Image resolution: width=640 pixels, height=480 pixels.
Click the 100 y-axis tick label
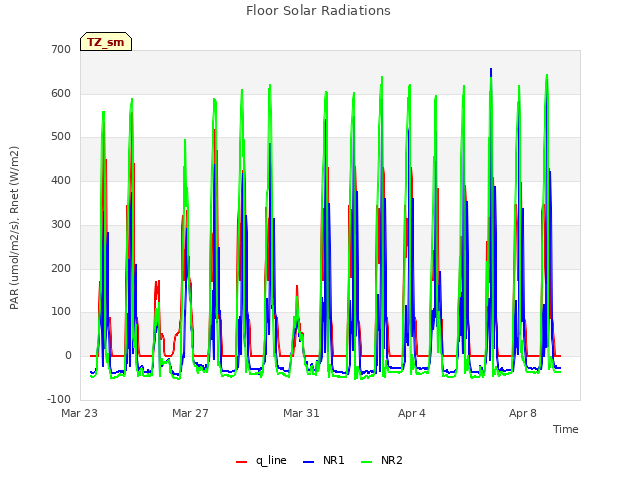point(61,312)
